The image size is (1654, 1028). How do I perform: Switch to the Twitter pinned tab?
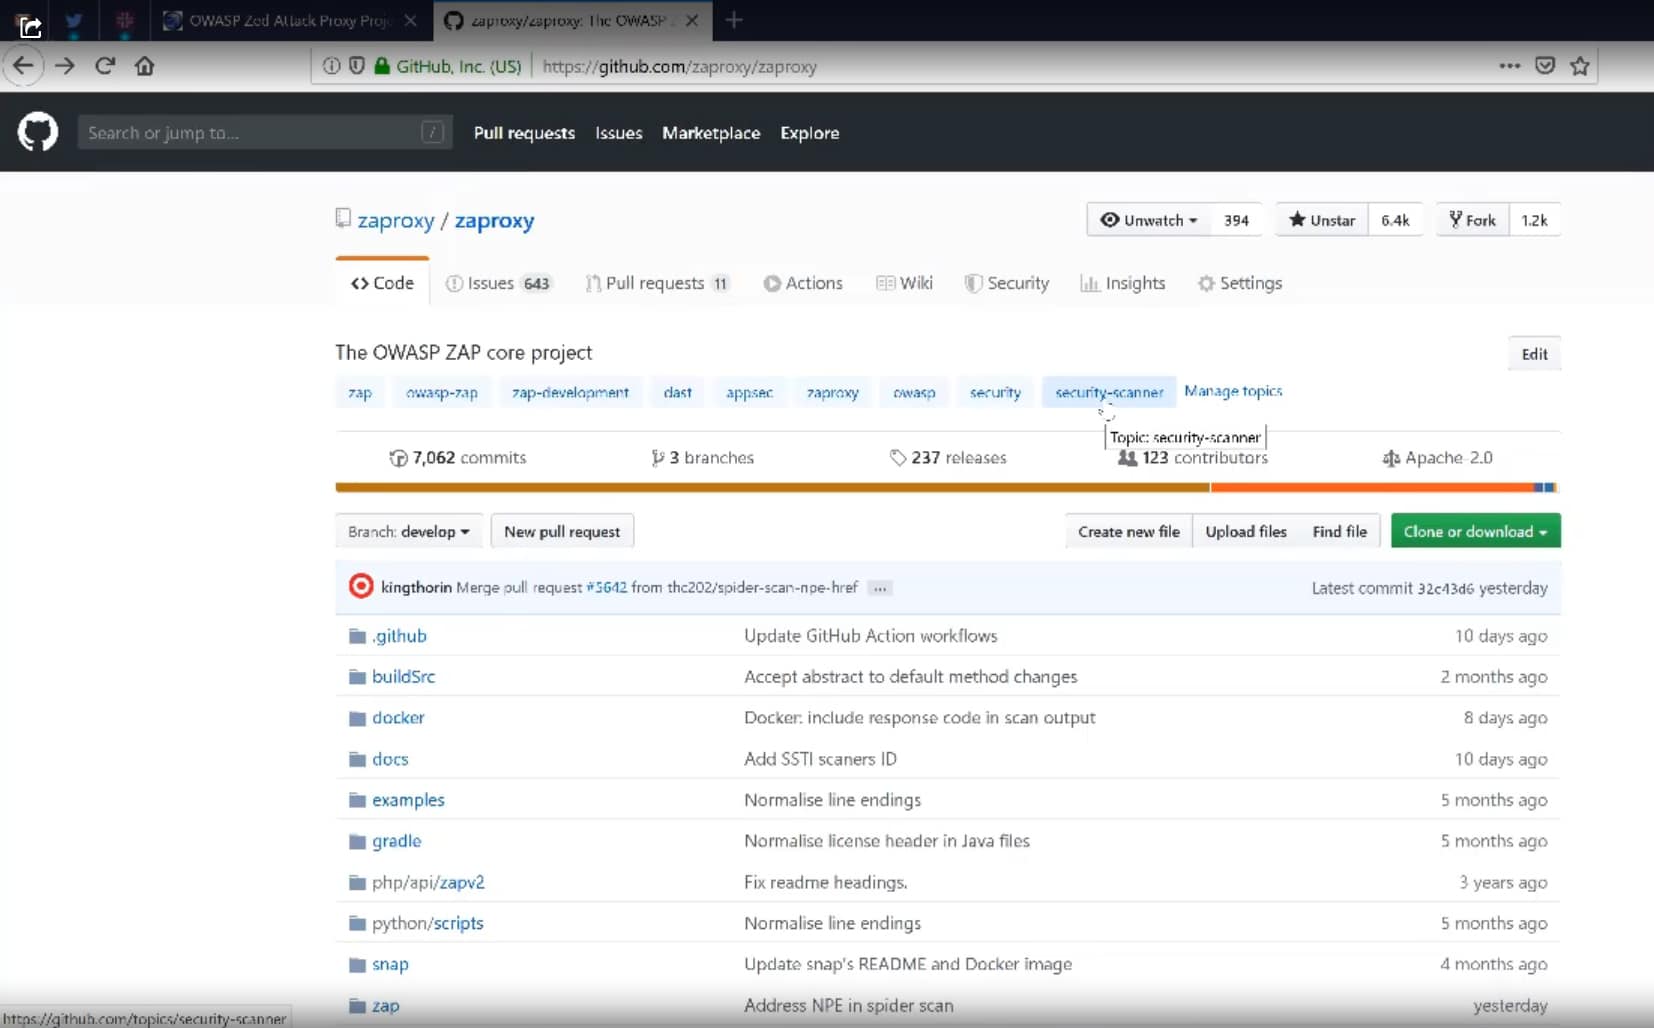[74, 20]
